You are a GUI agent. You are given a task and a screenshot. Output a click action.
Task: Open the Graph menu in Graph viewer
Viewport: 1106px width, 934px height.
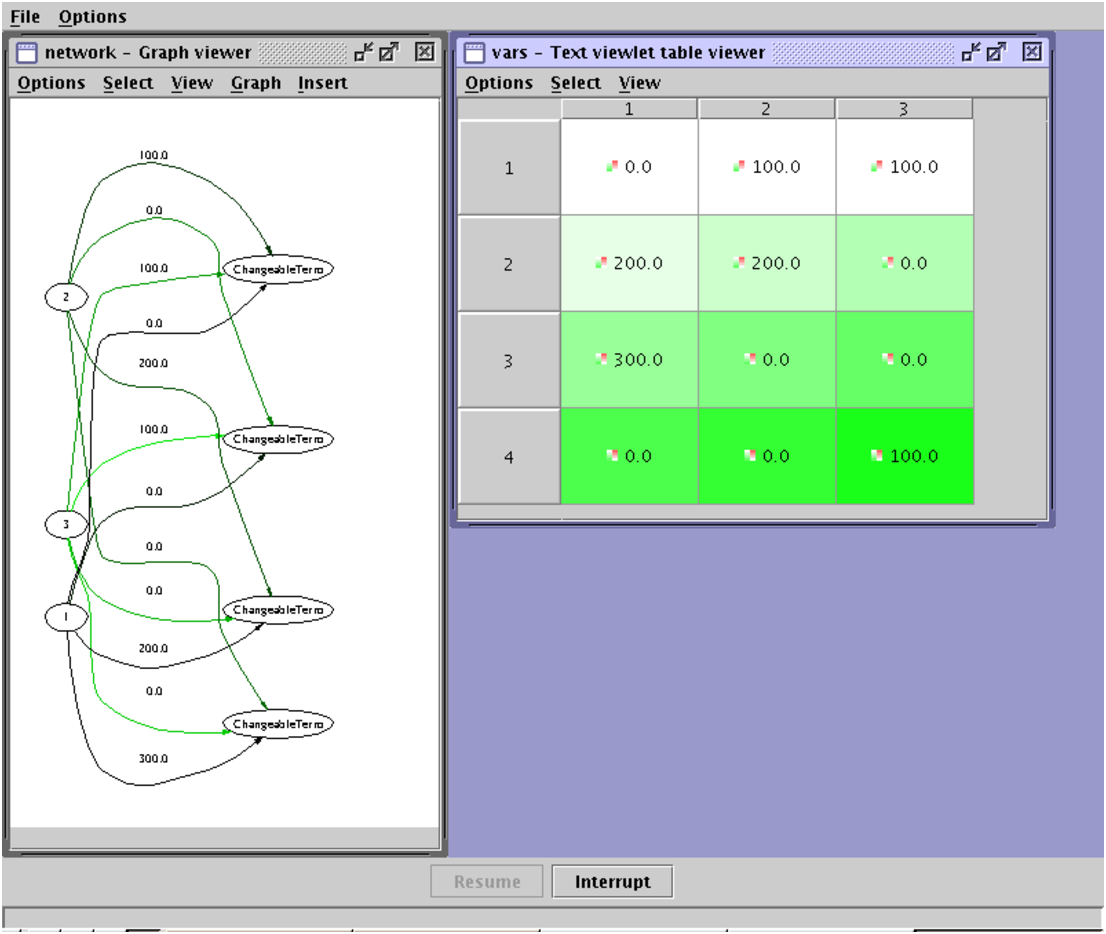(255, 83)
